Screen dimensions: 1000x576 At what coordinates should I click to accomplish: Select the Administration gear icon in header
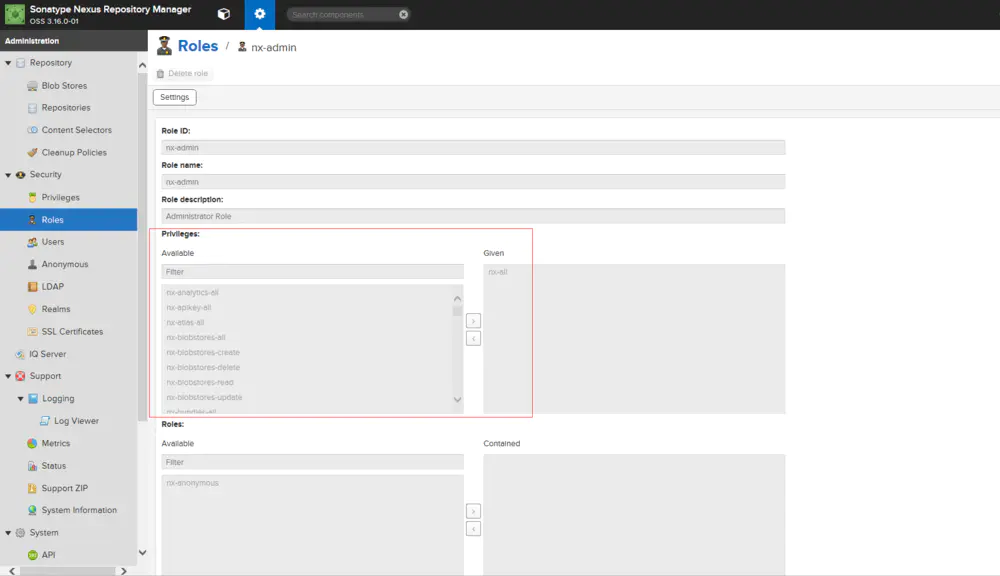pos(260,14)
